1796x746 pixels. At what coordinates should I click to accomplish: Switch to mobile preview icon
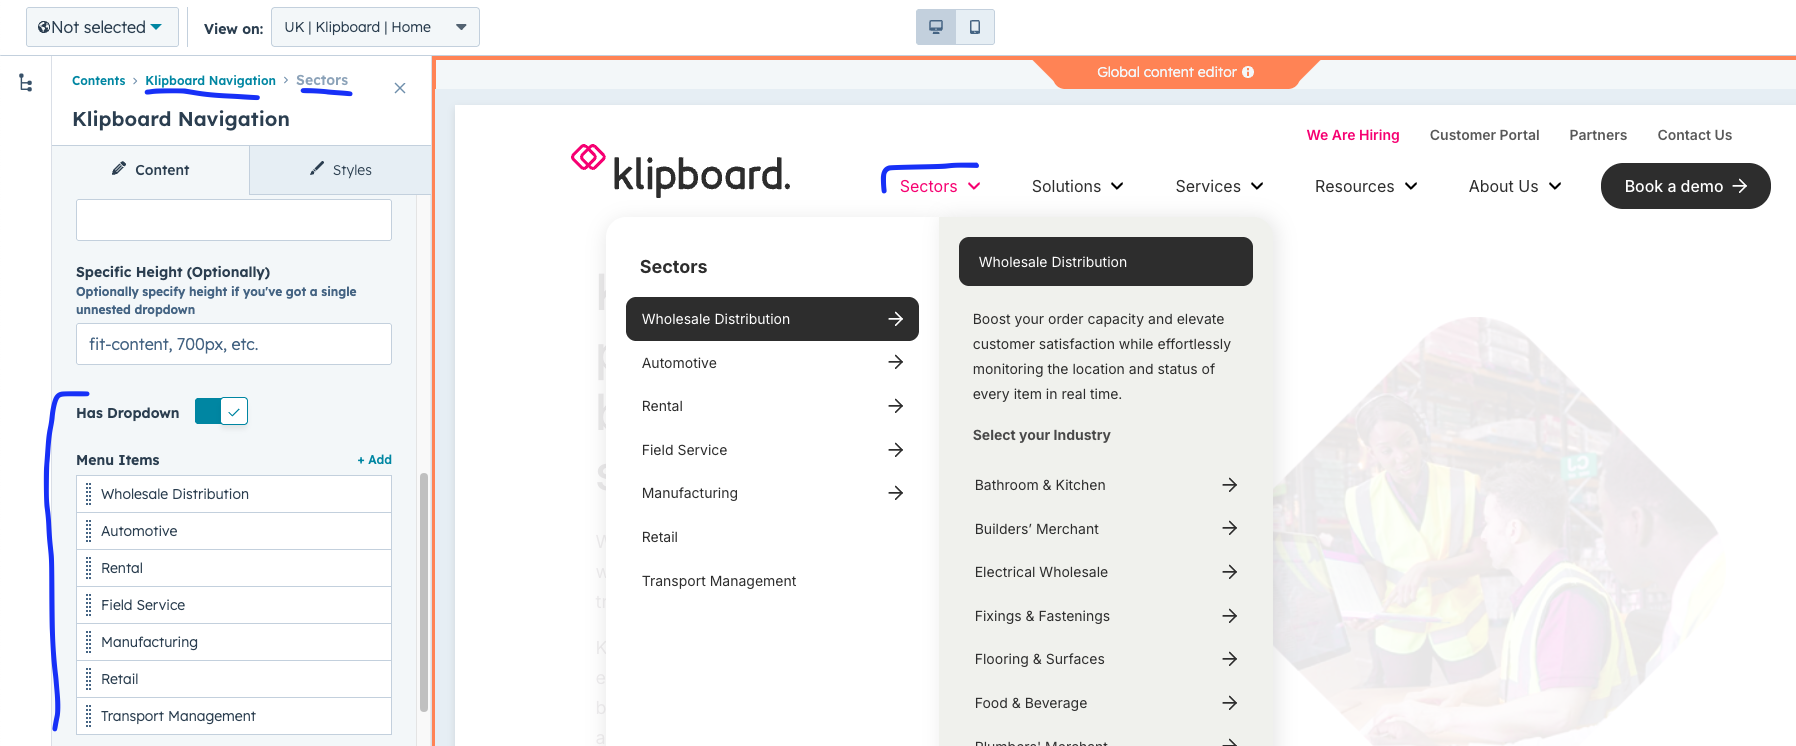coord(975,27)
